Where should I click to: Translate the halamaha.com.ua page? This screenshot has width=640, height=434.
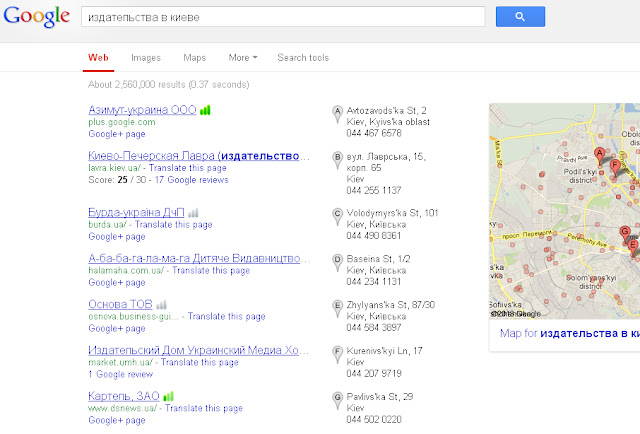[x=211, y=270]
